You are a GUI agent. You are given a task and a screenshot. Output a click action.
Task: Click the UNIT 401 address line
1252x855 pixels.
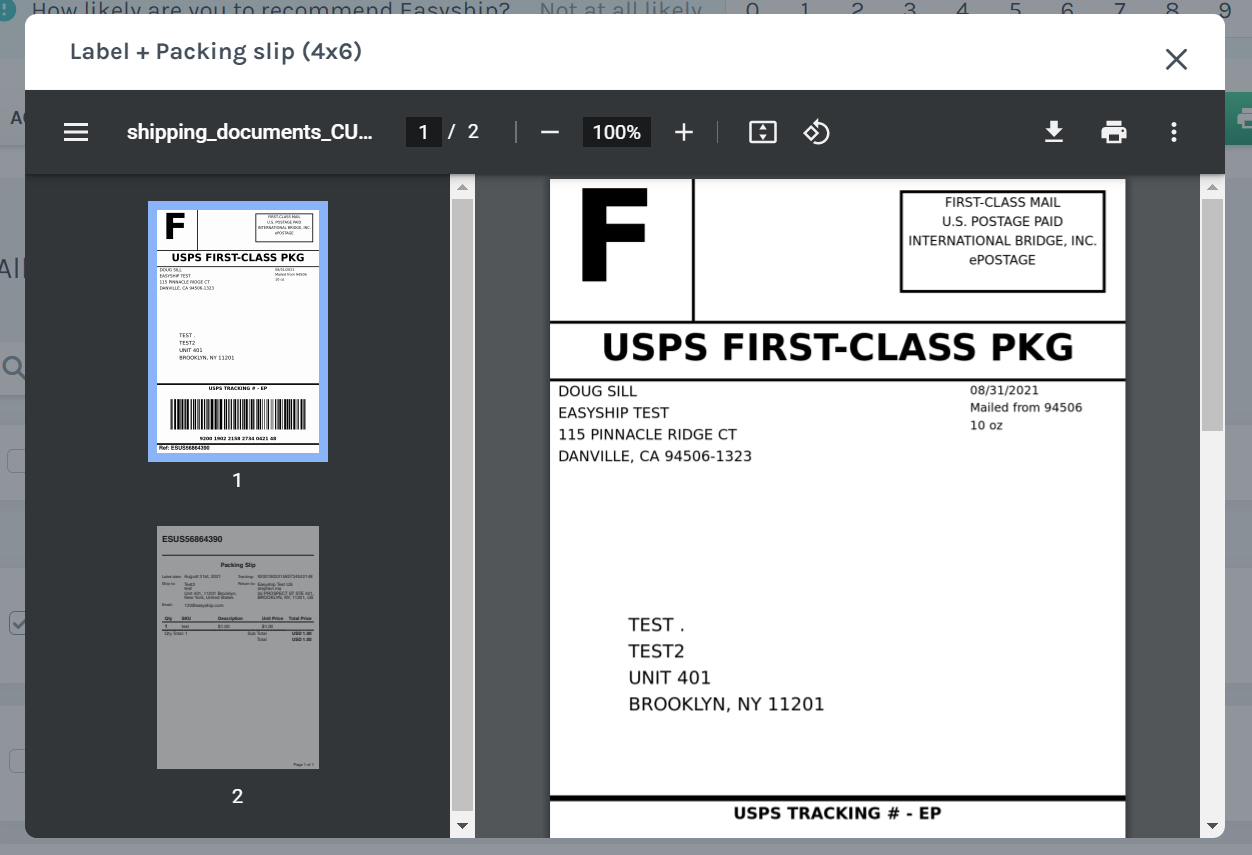coord(670,677)
